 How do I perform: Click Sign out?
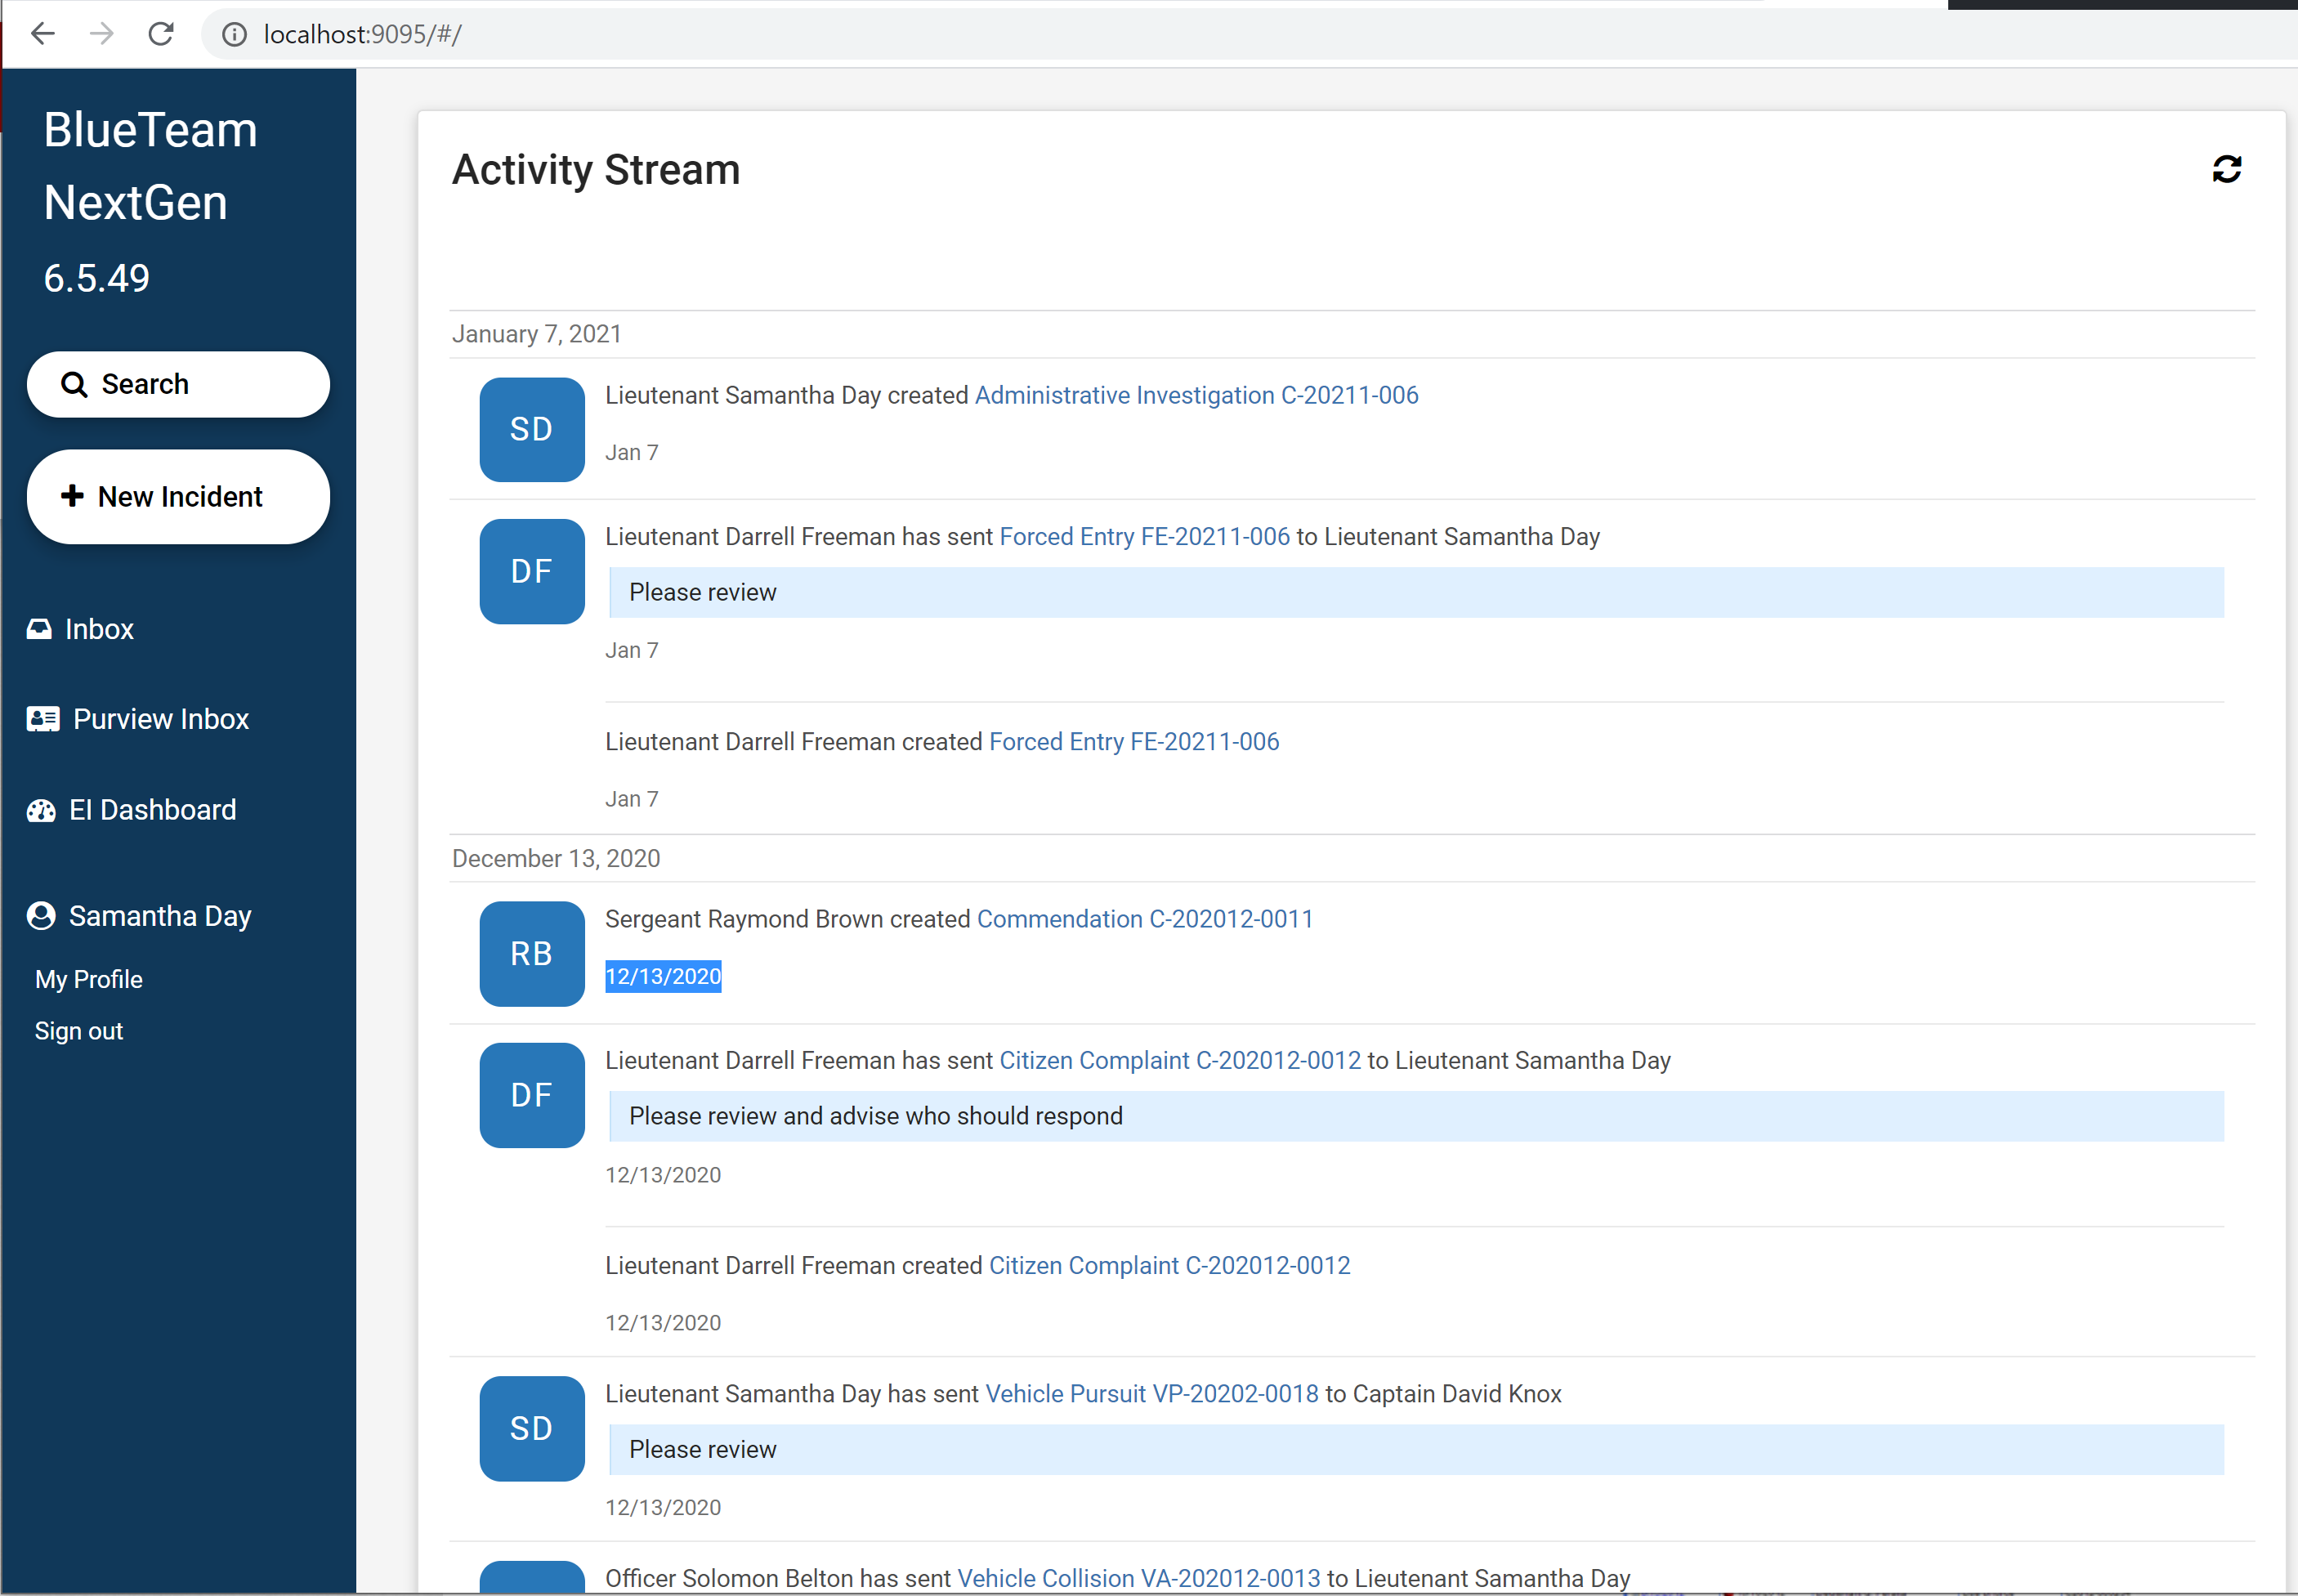tap(79, 1031)
